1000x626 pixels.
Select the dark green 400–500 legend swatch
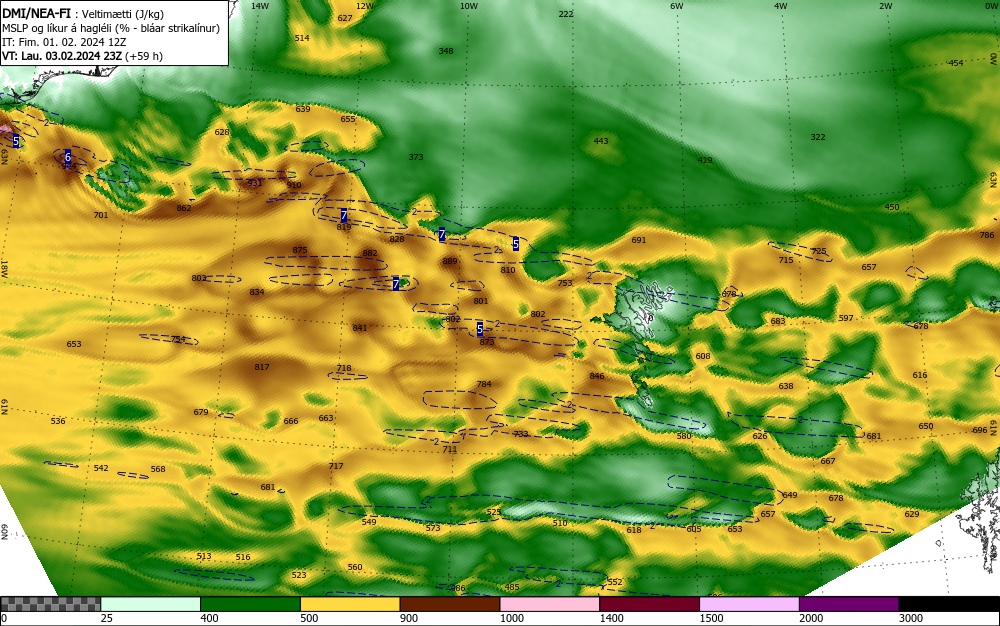click(x=250, y=604)
